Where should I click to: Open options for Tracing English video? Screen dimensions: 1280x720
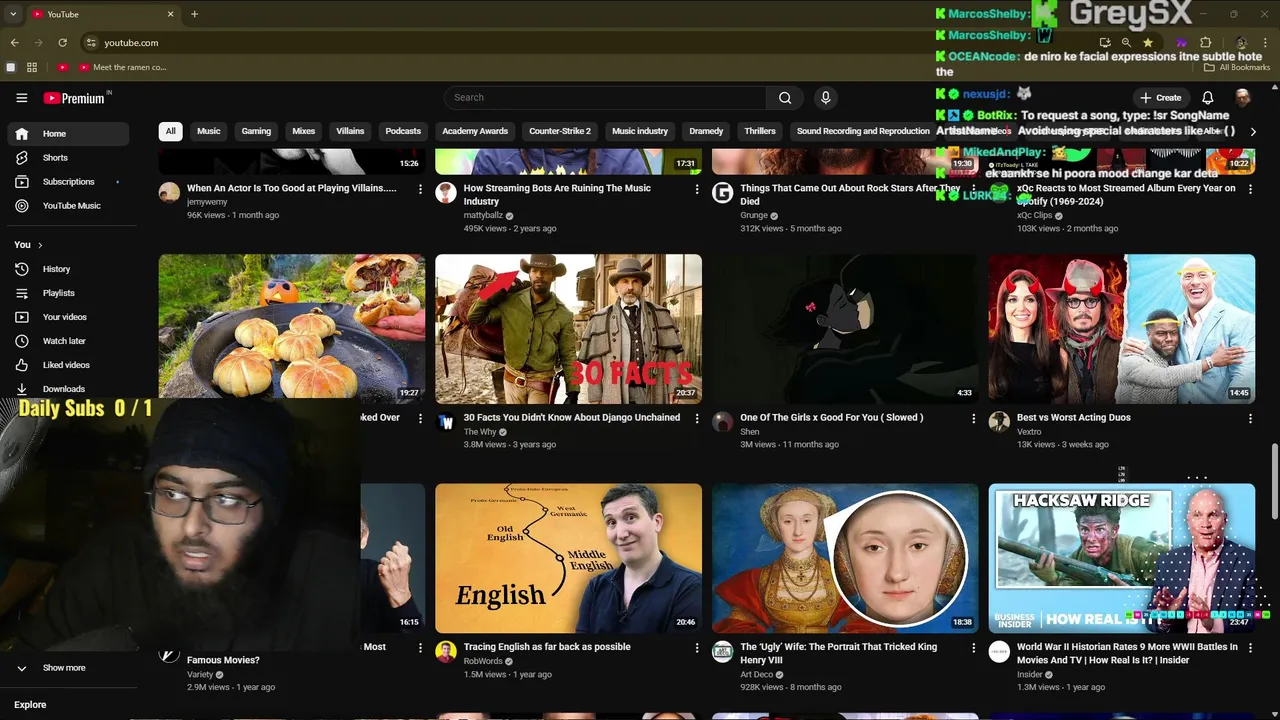(697, 648)
